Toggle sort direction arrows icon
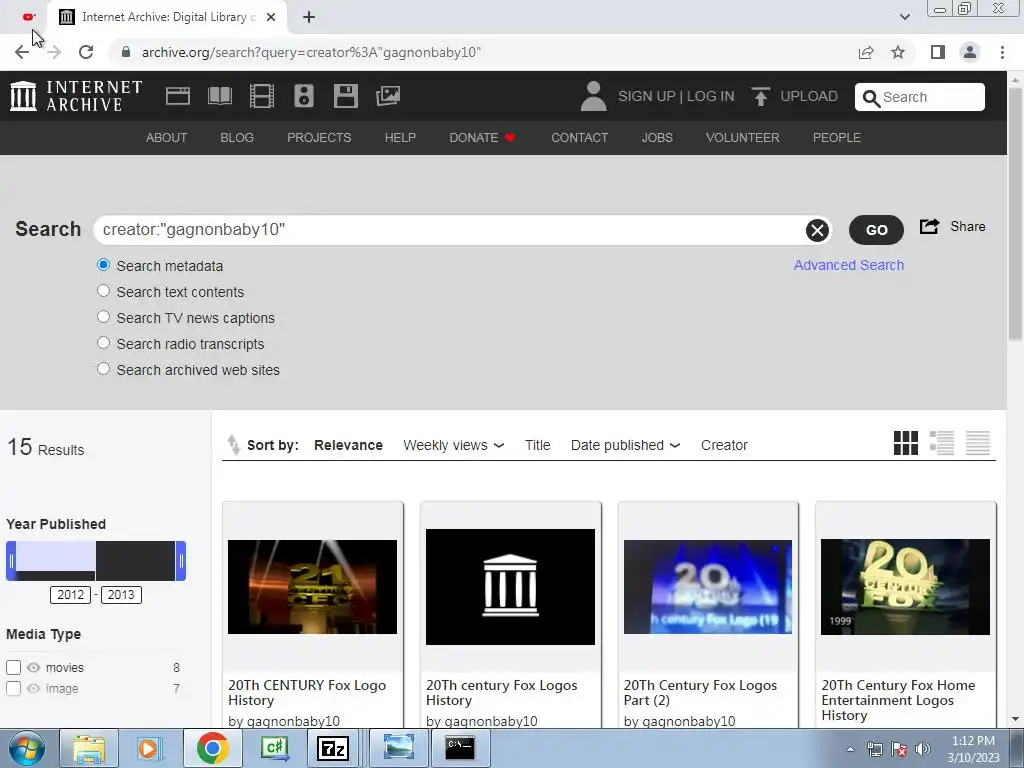 [x=233, y=444]
